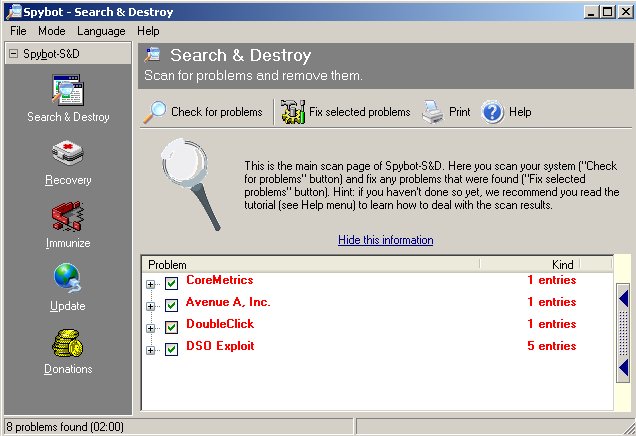Image resolution: width=636 pixels, height=436 pixels.
Task: Maximize the Spybot window
Action: click(608, 12)
